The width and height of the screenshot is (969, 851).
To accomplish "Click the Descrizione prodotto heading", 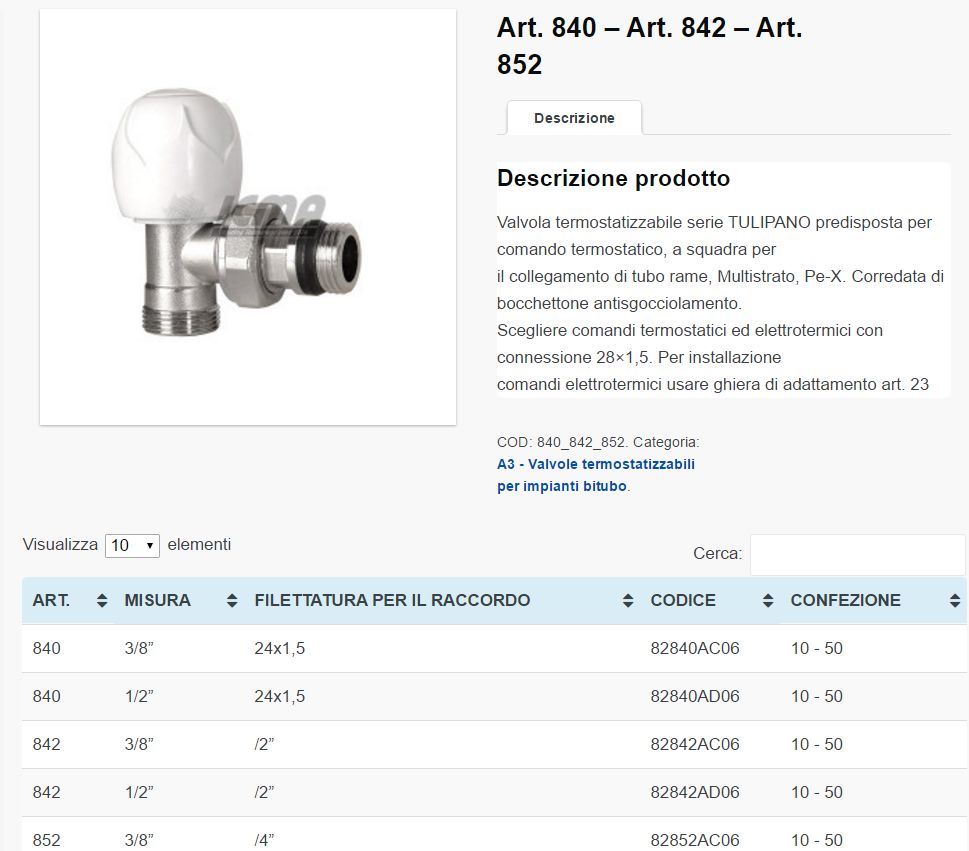I will point(613,178).
